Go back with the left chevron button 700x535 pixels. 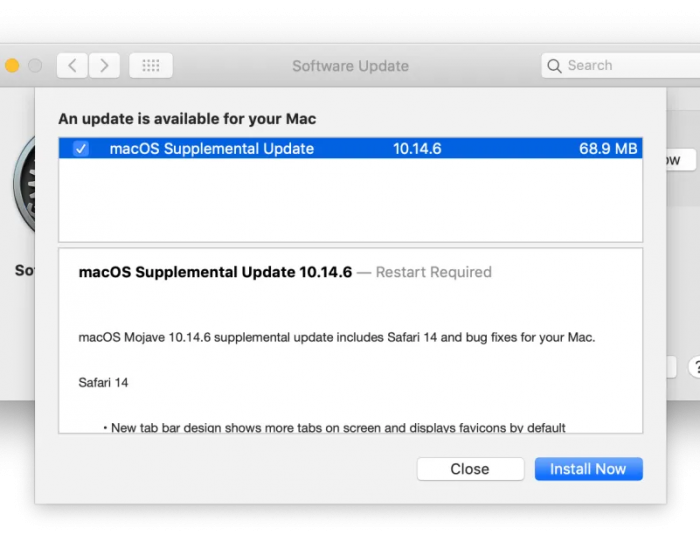(x=72, y=66)
